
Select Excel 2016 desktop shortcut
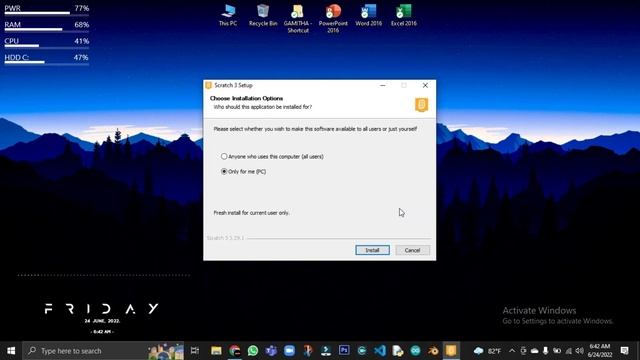404,16
